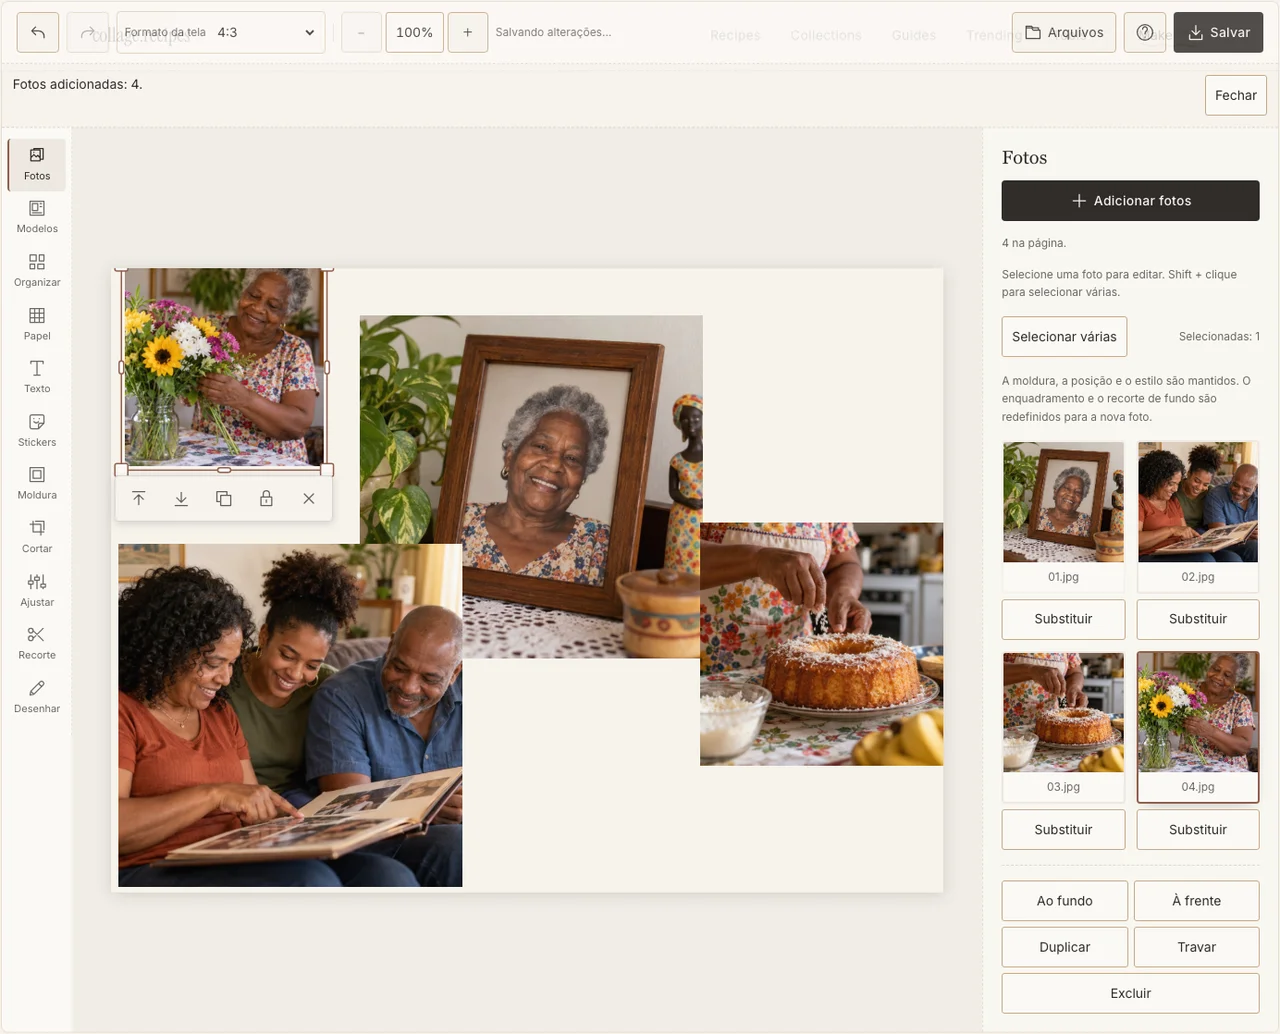Zoom out with the minus button
1280x1034 pixels.
pos(361,32)
